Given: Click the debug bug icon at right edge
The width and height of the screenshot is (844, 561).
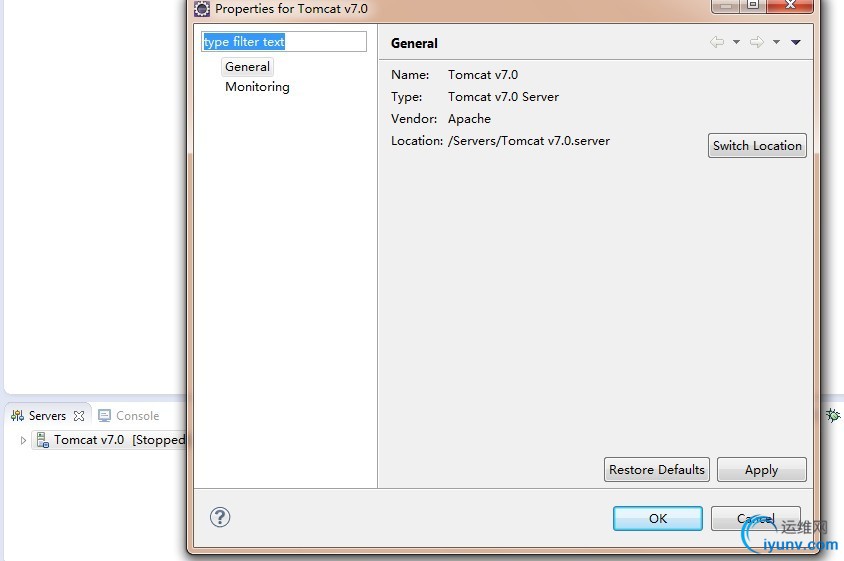Looking at the screenshot, I should point(833,415).
